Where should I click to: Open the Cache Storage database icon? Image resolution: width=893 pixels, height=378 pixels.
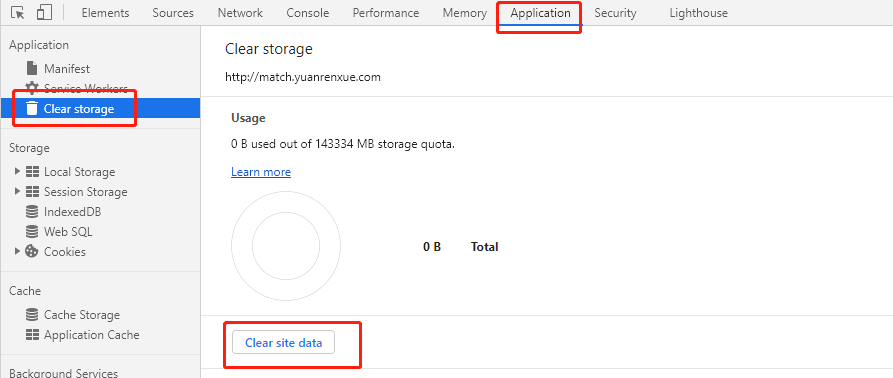pyautogui.click(x=32, y=315)
